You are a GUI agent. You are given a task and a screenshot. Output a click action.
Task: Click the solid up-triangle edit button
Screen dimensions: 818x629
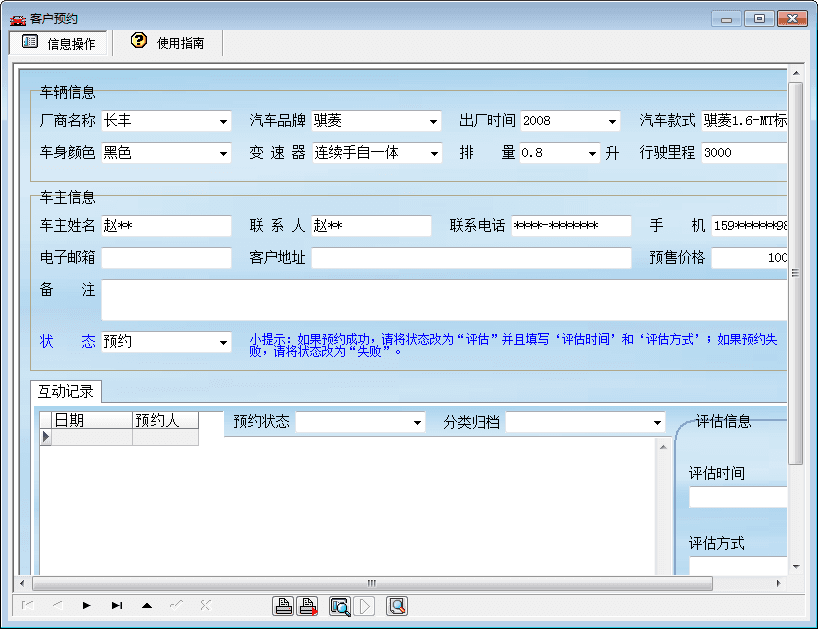click(x=147, y=605)
